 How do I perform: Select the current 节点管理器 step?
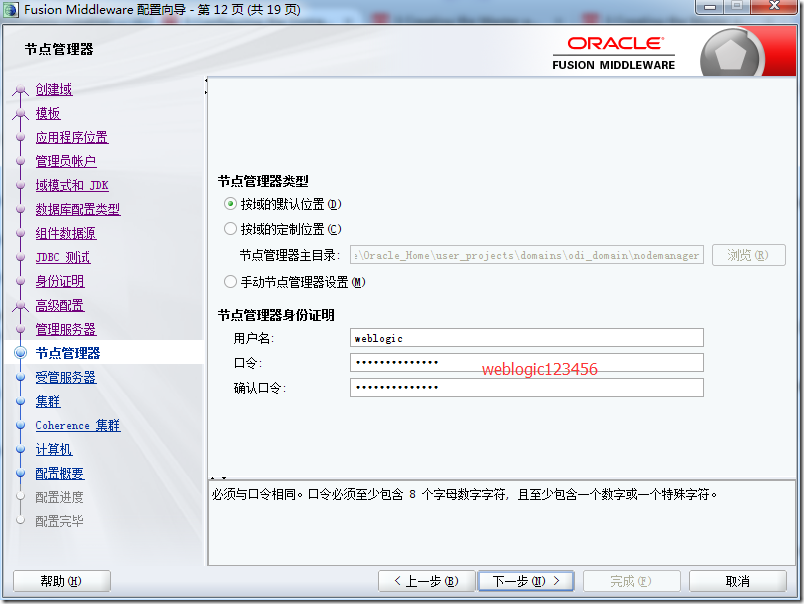coord(68,353)
